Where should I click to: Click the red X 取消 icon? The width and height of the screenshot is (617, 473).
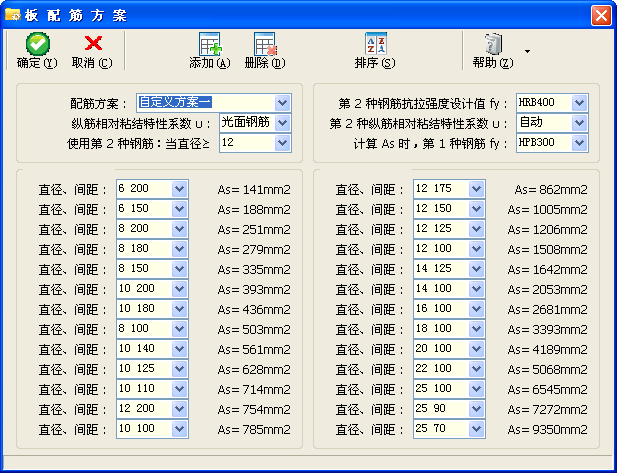(x=93, y=43)
